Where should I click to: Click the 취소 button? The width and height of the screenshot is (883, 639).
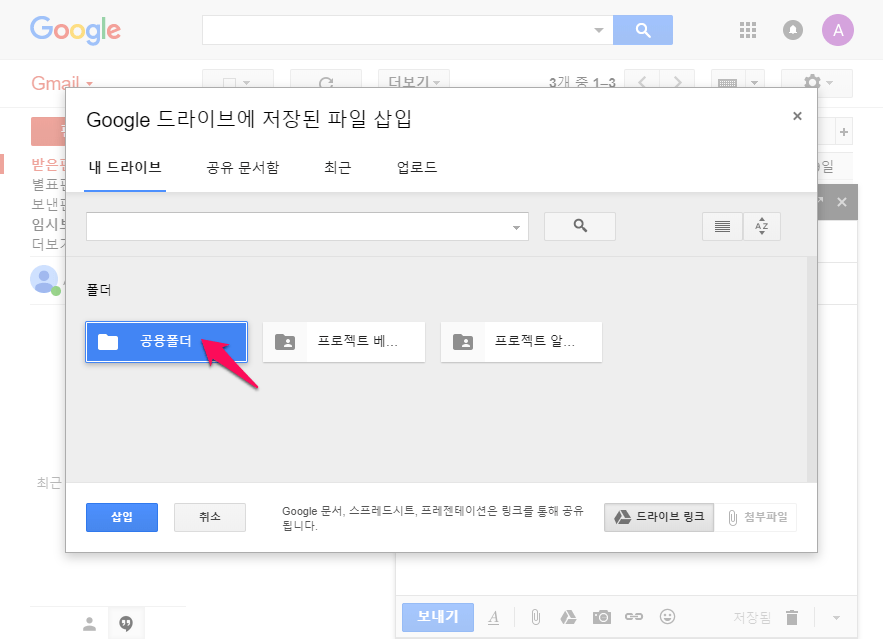[x=209, y=516]
